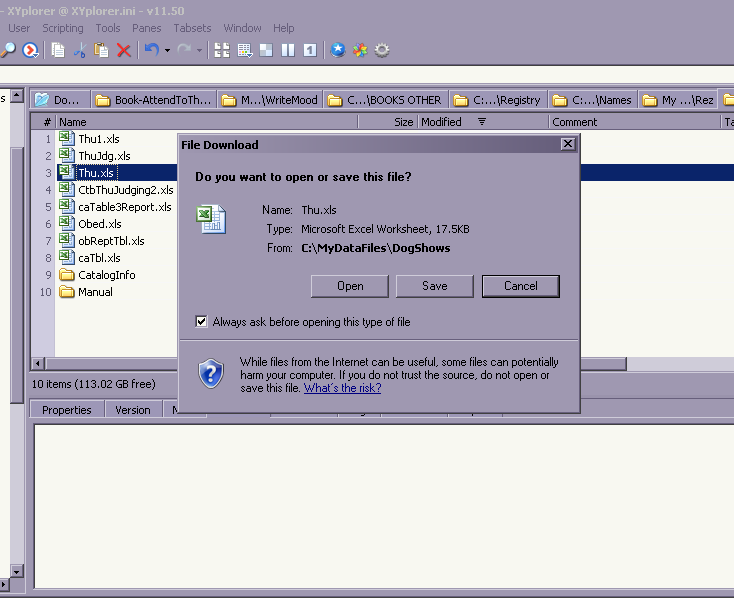Open the Redo dropdown arrow
Screen dimensions: 734x598
200,50
